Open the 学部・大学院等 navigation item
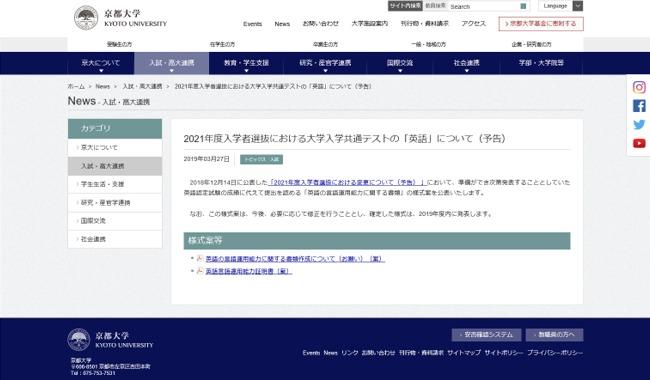Screen dimensions: 650x380 point(541,63)
